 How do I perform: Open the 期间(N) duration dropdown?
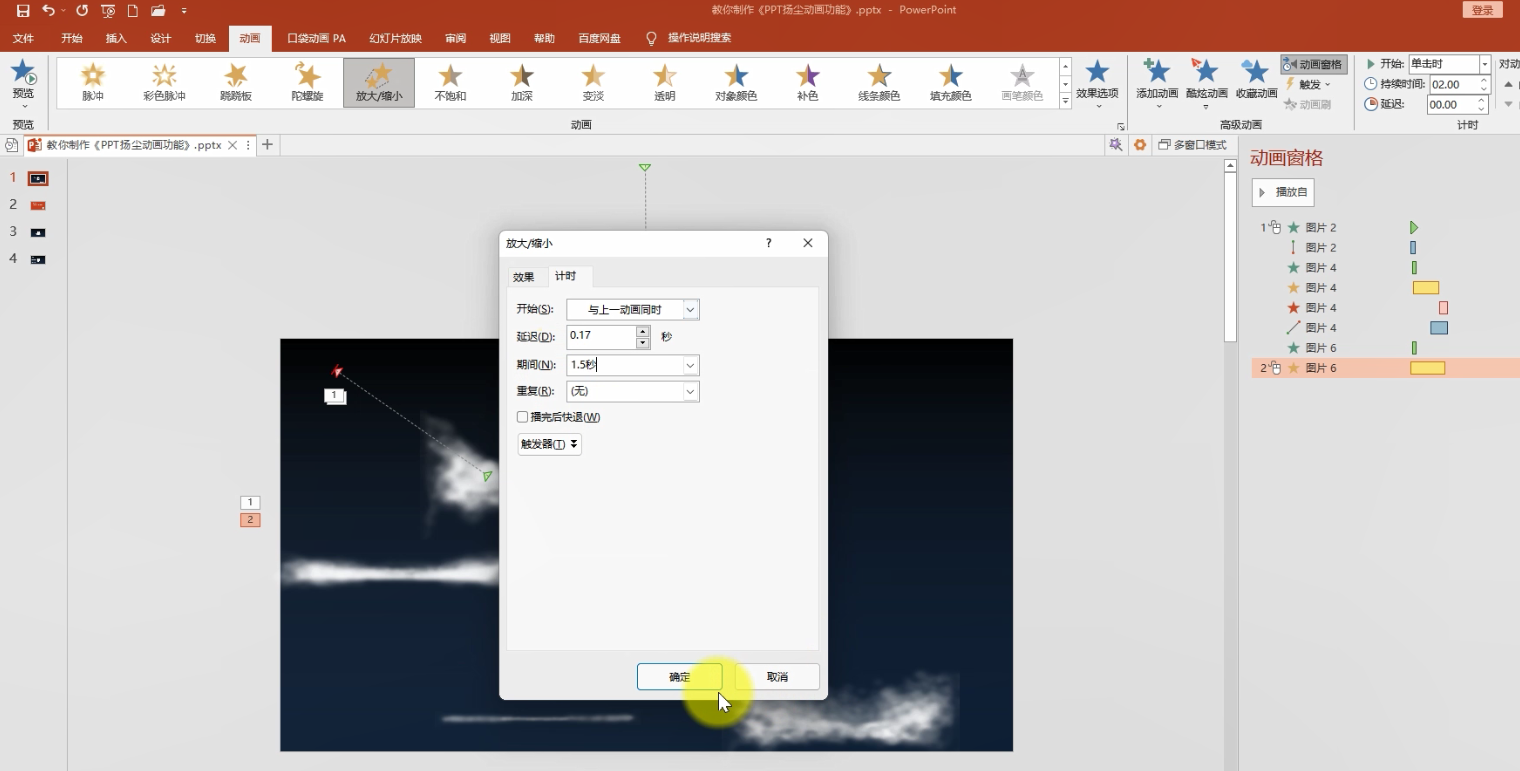click(690, 365)
